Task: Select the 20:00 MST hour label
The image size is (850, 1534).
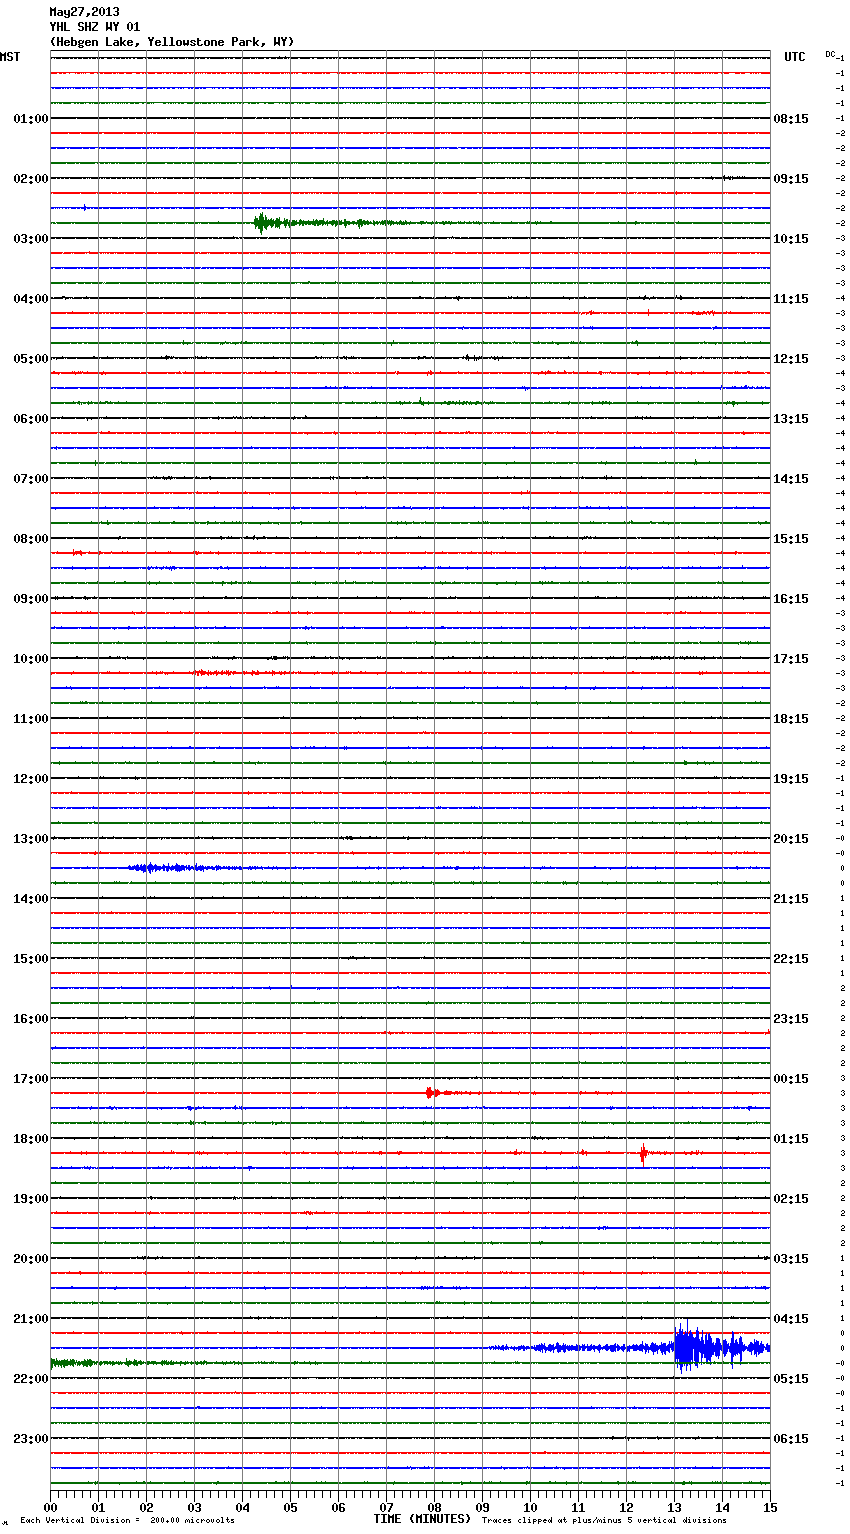Action: click(30, 1259)
